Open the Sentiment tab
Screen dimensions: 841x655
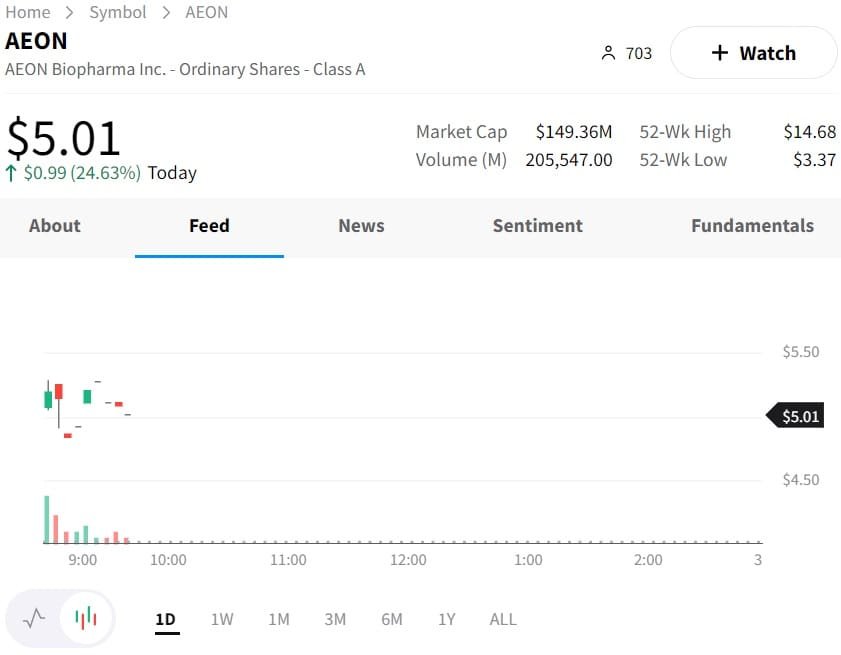click(x=537, y=226)
